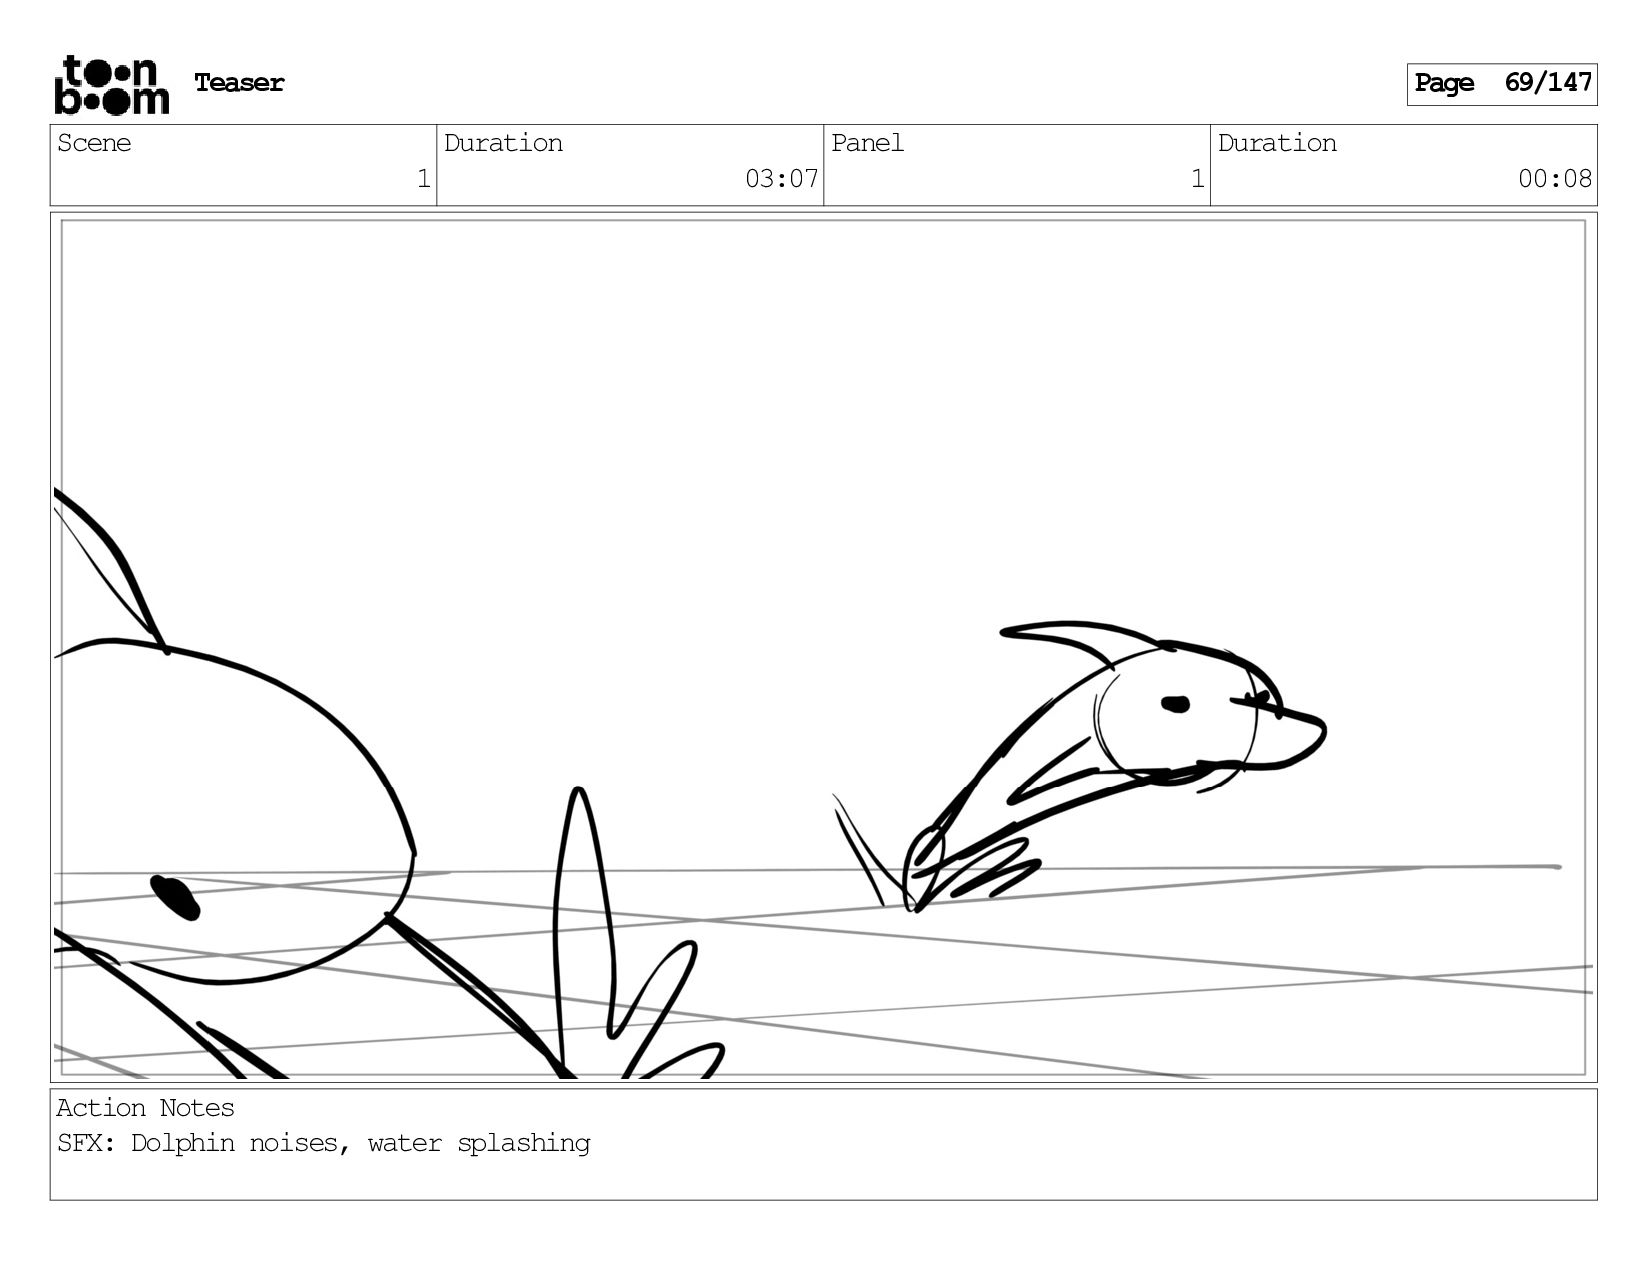This screenshot has width=1650, height=1275.
Task: Click the panel duration value '00:08'
Action: coord(1555,179)
